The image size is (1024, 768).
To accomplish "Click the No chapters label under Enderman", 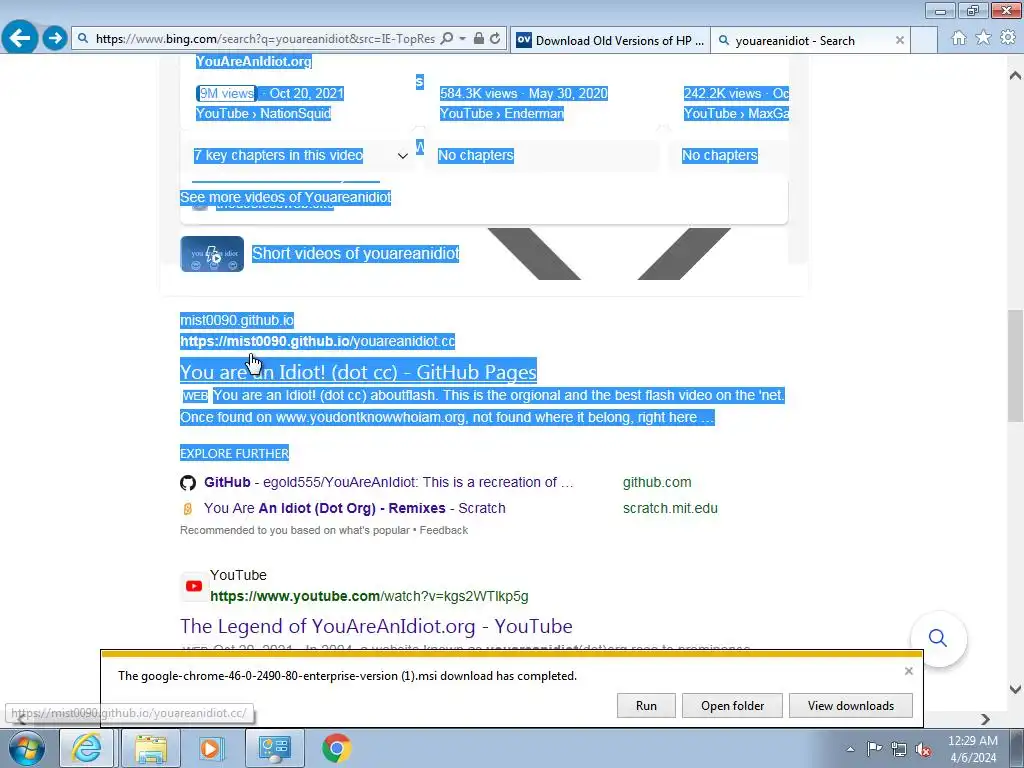I will 475,155.
